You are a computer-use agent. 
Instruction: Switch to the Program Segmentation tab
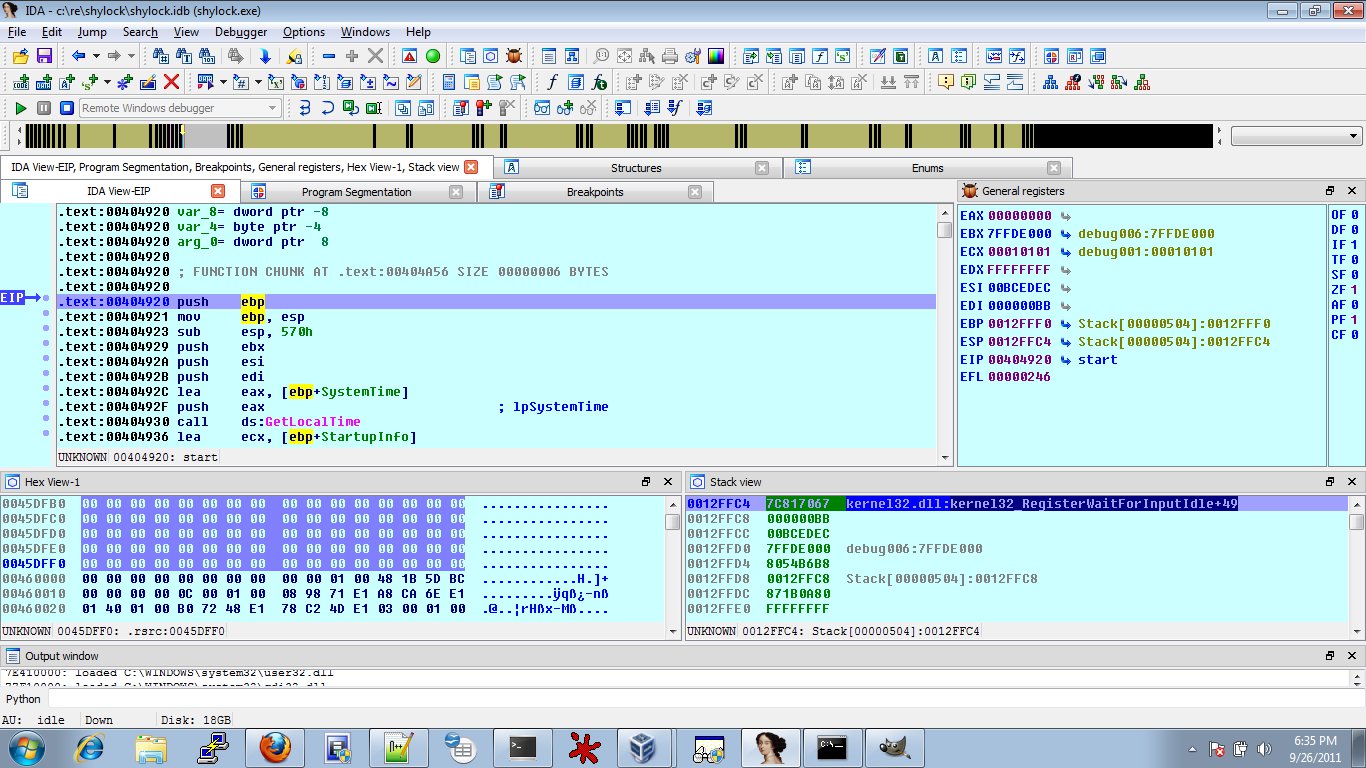click(x=357, y=192)
